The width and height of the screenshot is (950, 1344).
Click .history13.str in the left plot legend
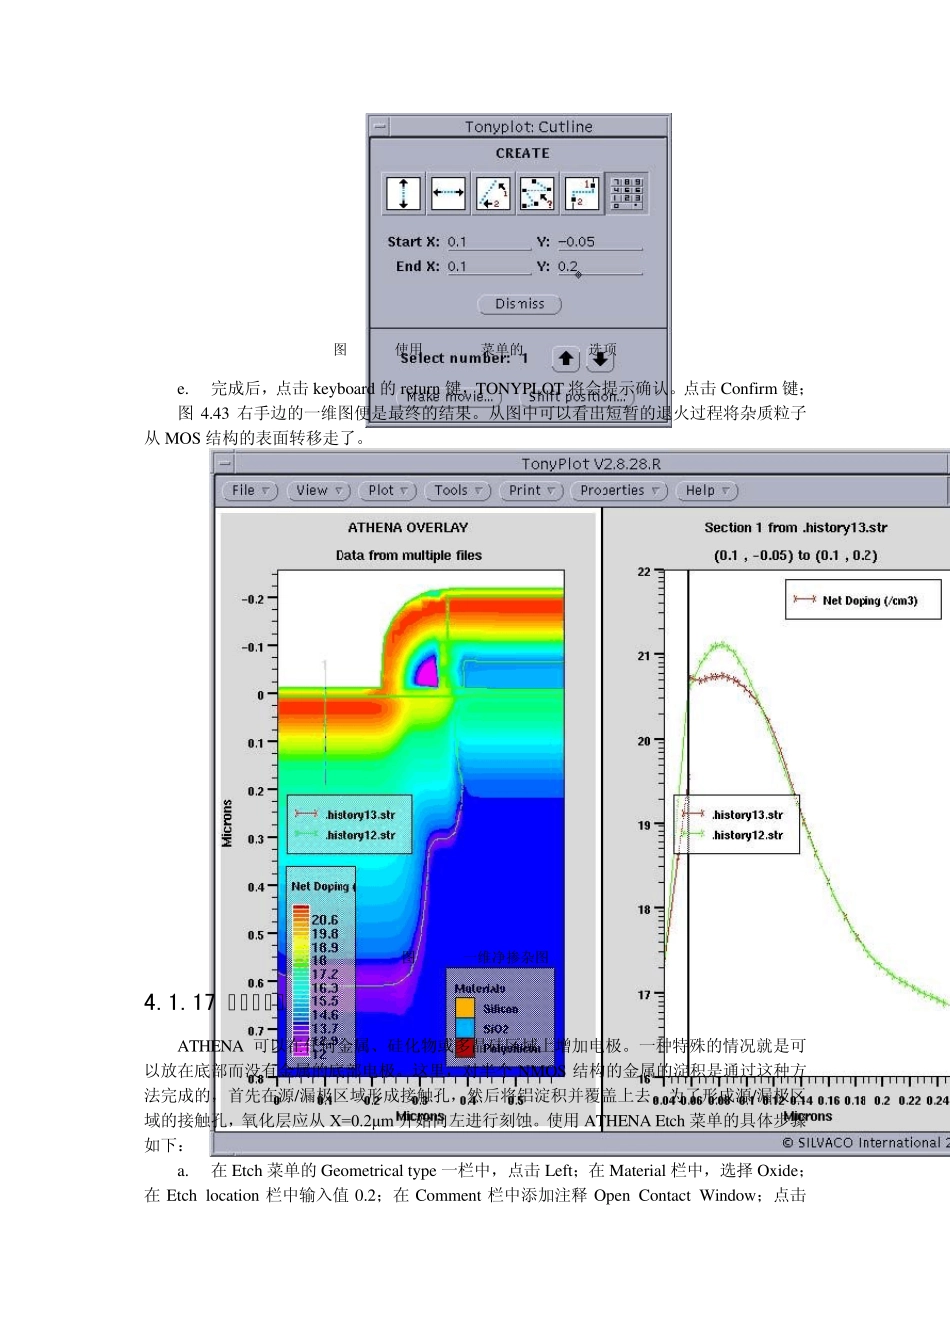tap(360, 815)
